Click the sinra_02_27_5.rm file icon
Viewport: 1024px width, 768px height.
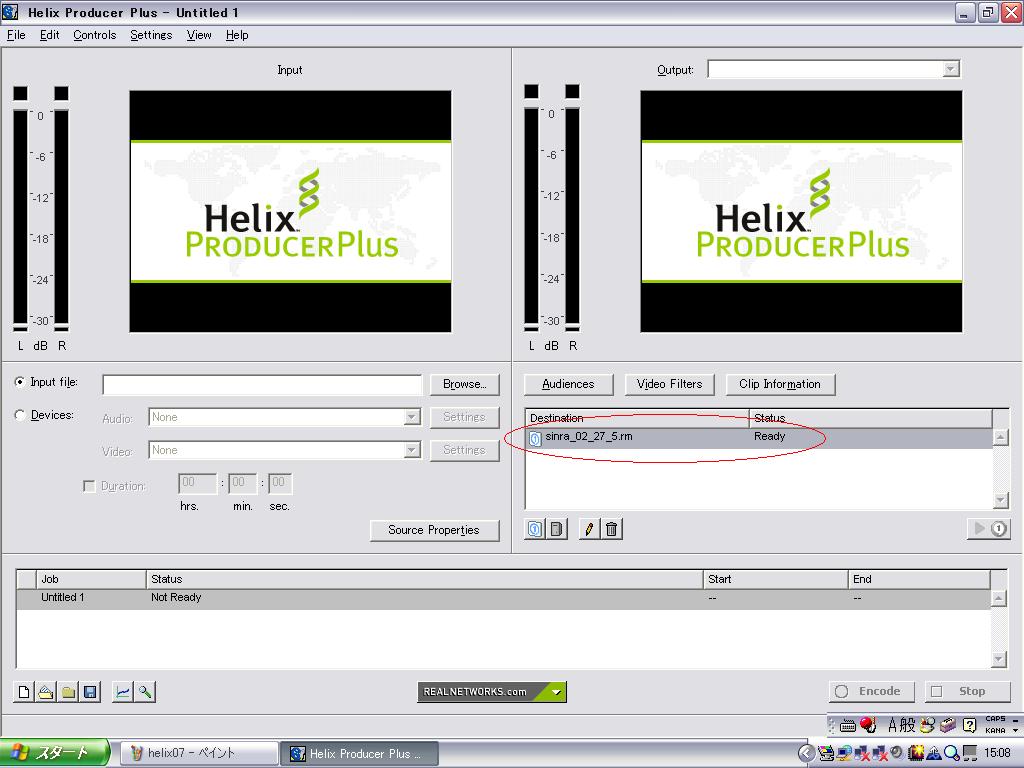coord(535,438)
